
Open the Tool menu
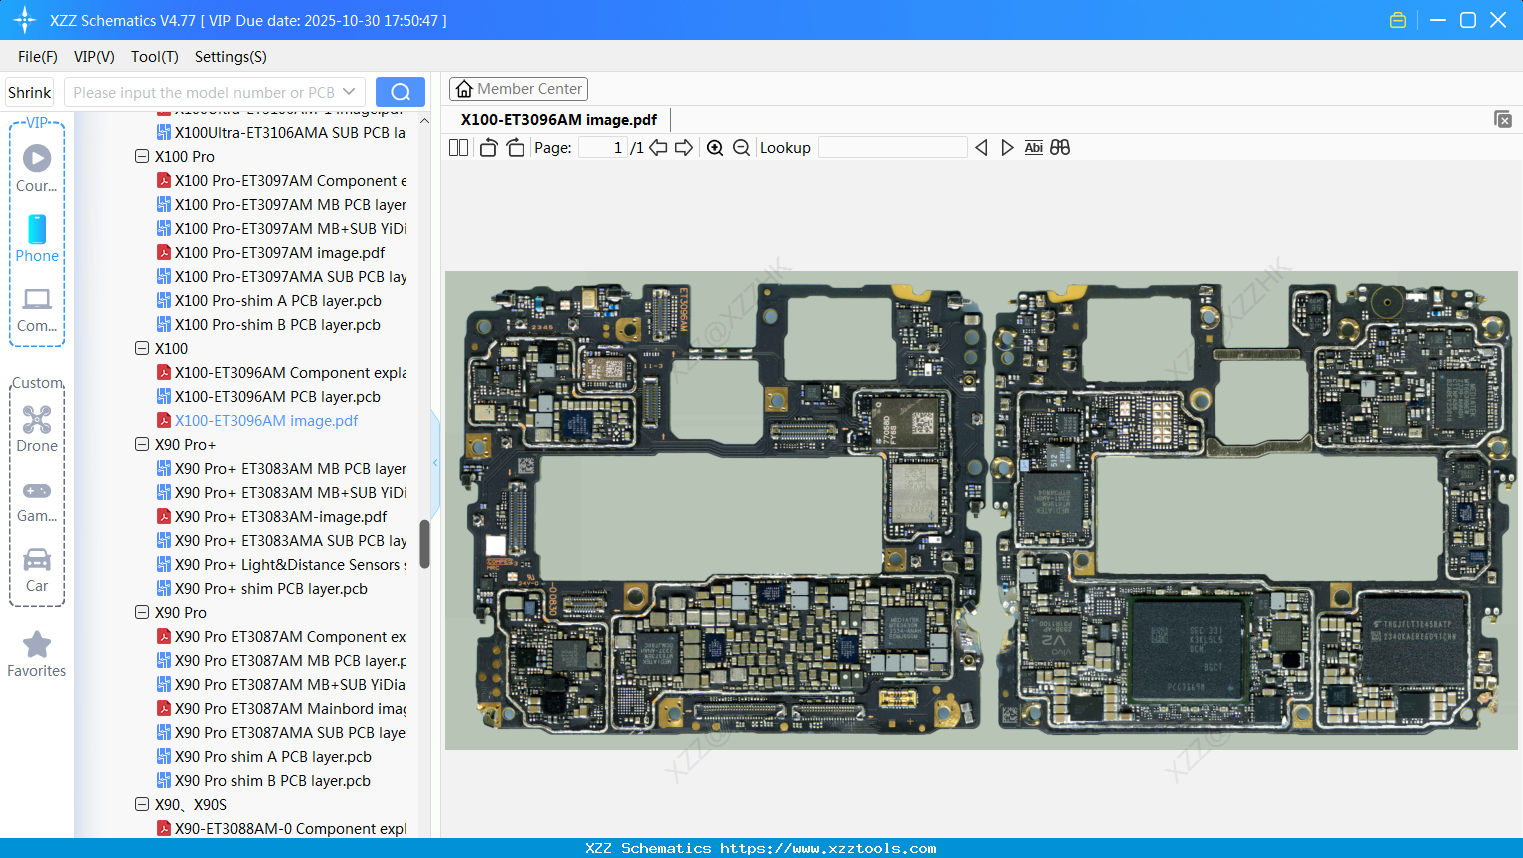tap(154, 57)
